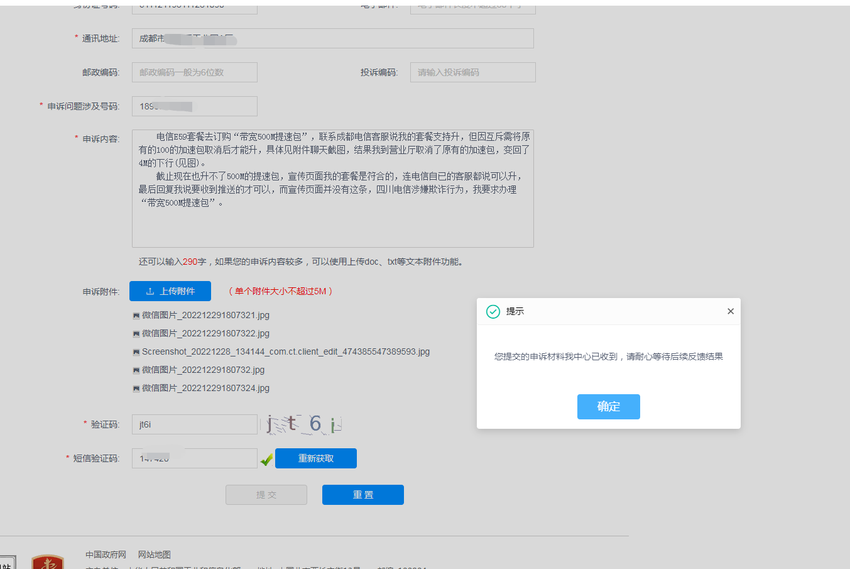Viewport: 850px width, 569px height.
Task: Click the 投诉编码 complaint code field
Action: [x=473, y=72]
